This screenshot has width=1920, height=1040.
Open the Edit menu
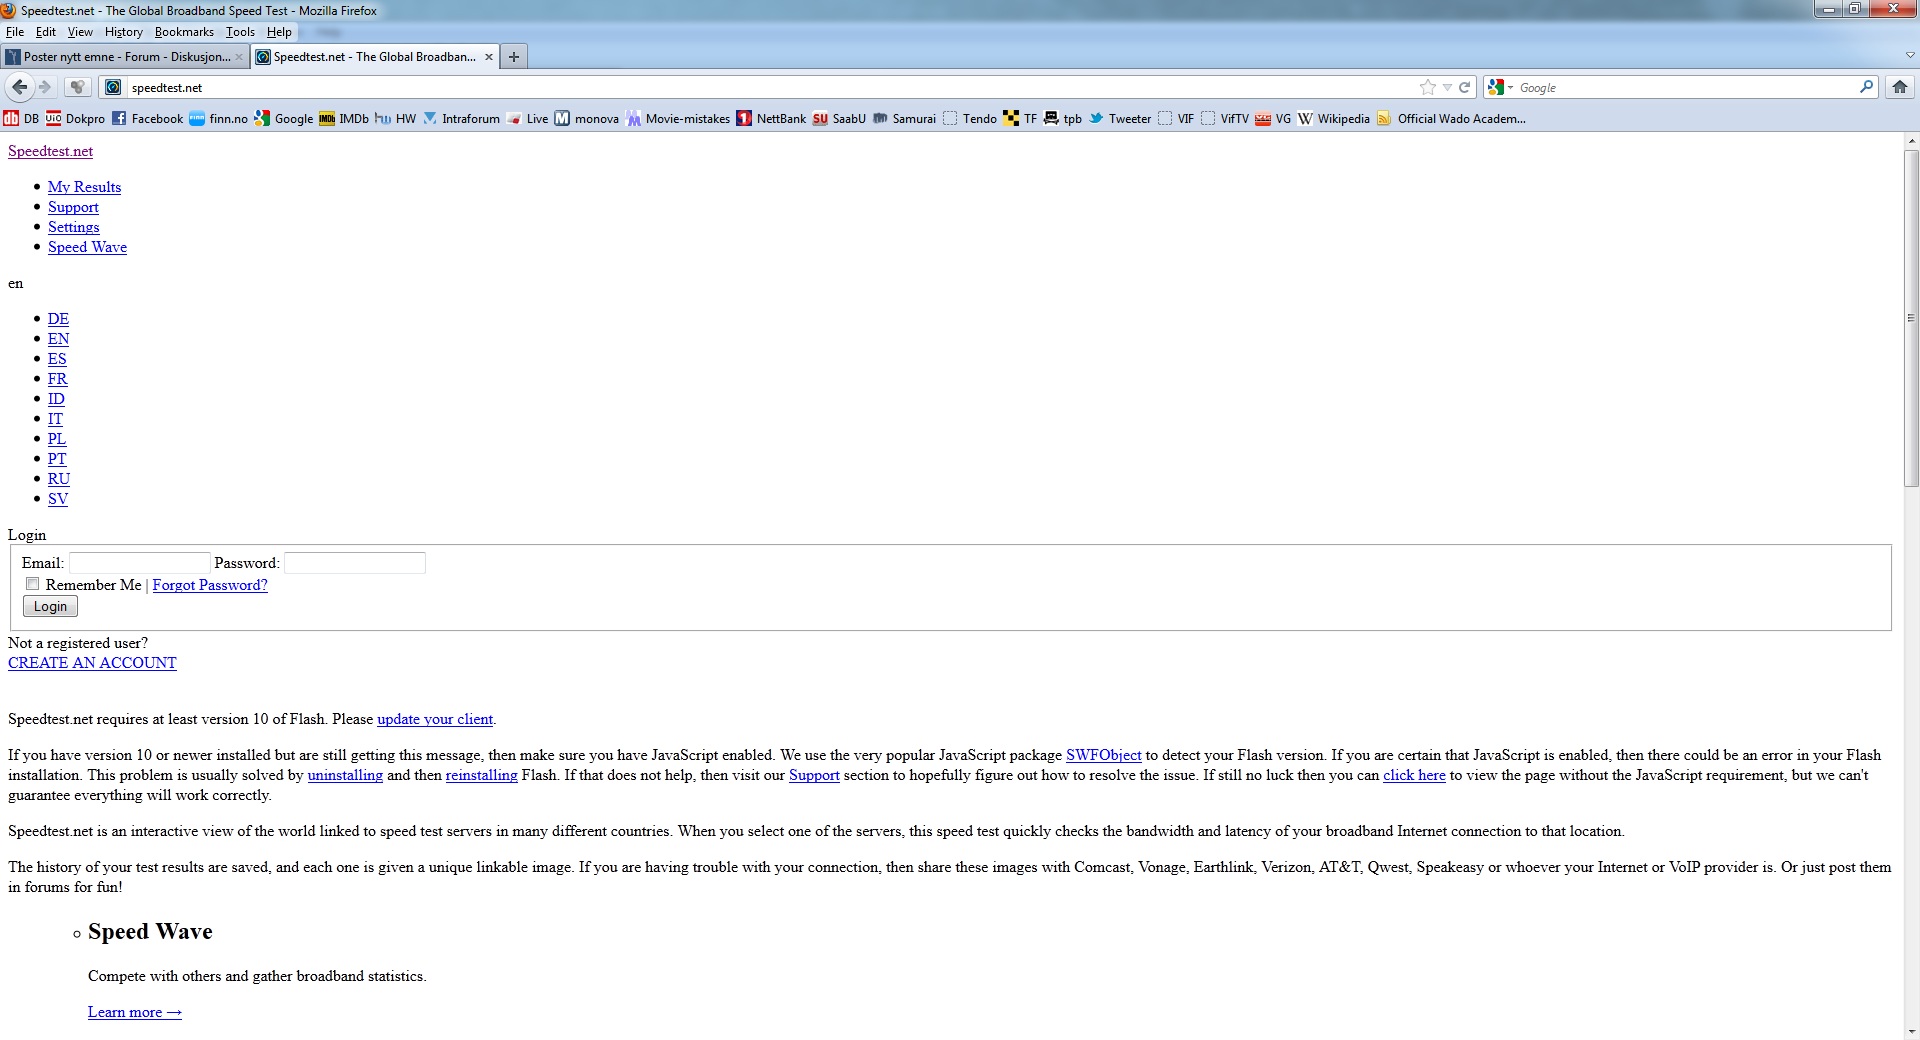click(46, 32)
